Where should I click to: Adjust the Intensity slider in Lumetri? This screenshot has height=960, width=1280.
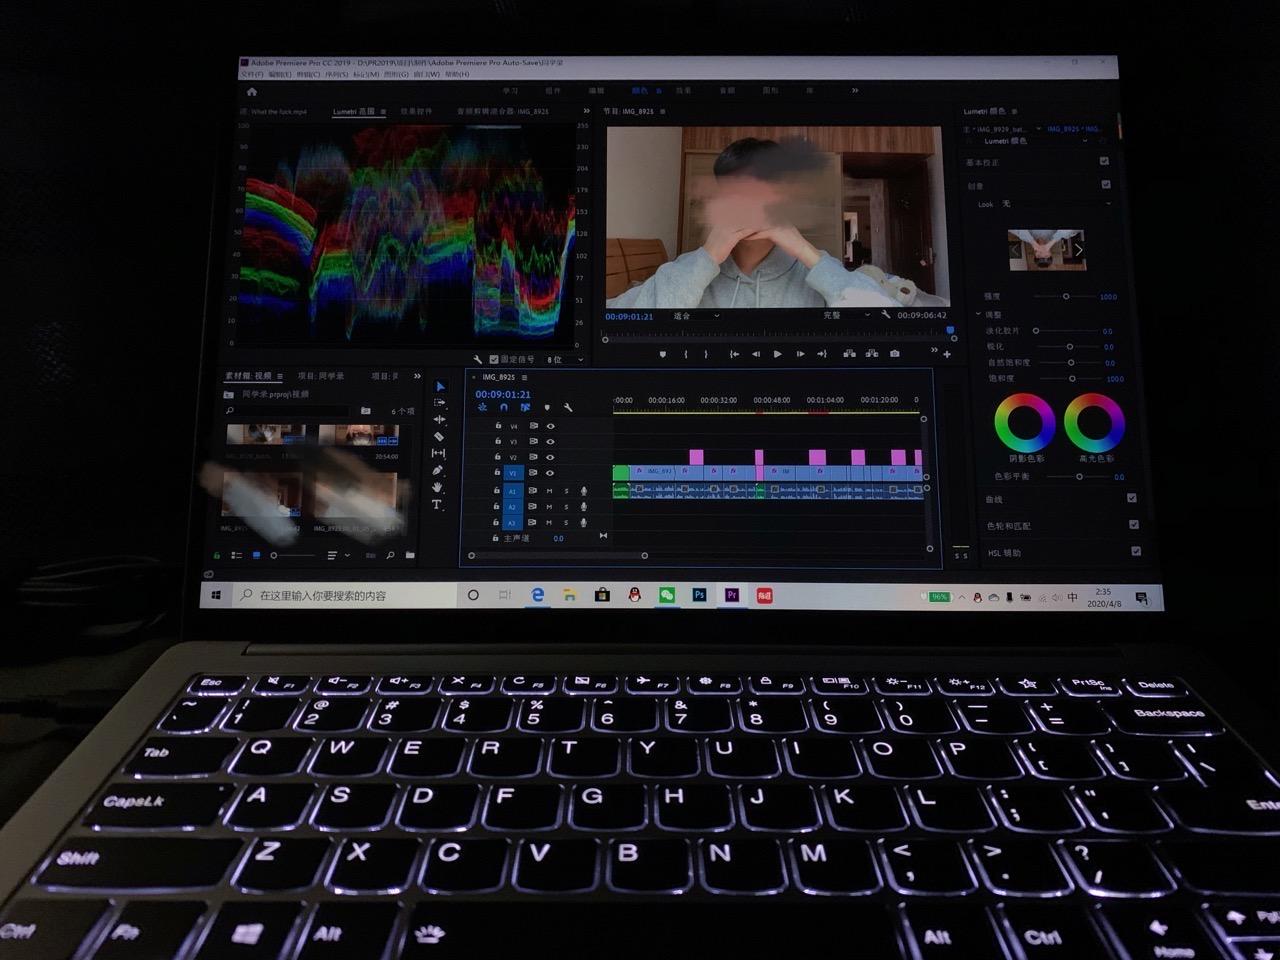pos(1065,296)
